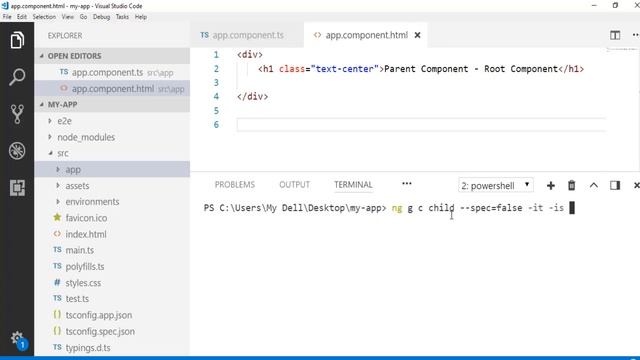Select the app.component.html editor tab
The height and width of the screenshot is (360, 640).
click(365, 35)
